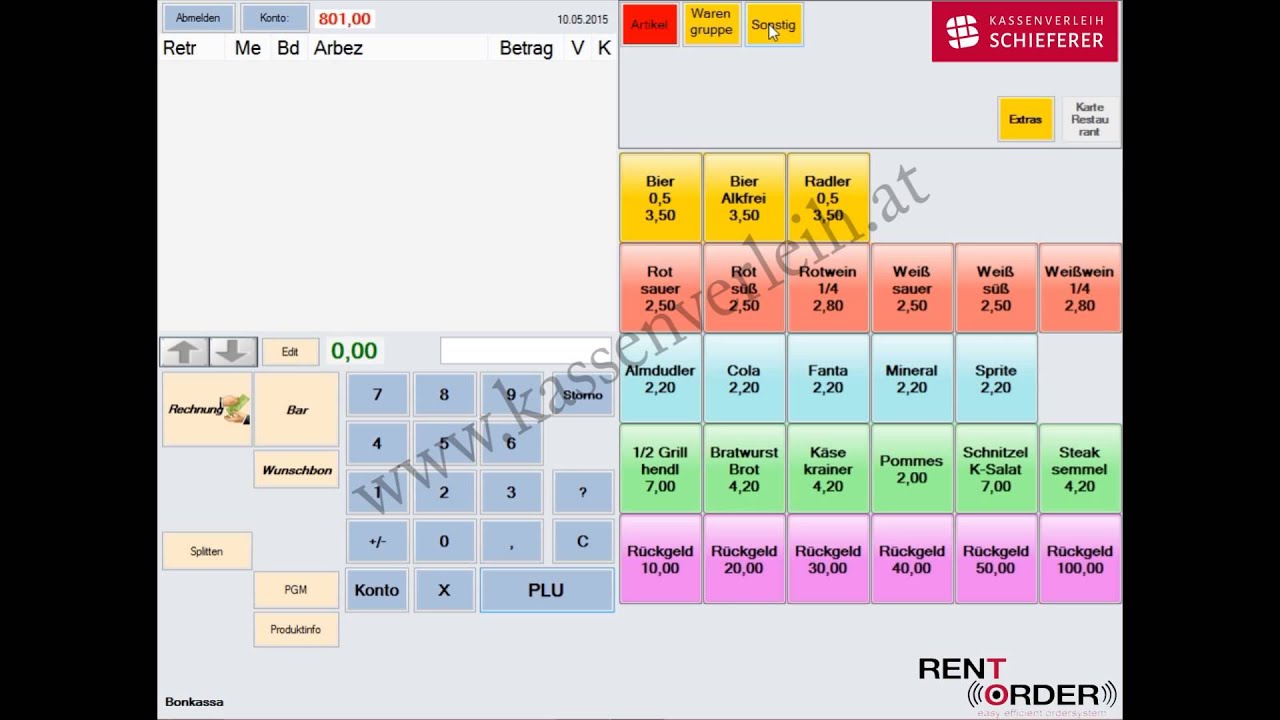The image size is (1280, 720).
Task: Tap keypad digit 0
Action: [x=444, y=541]
